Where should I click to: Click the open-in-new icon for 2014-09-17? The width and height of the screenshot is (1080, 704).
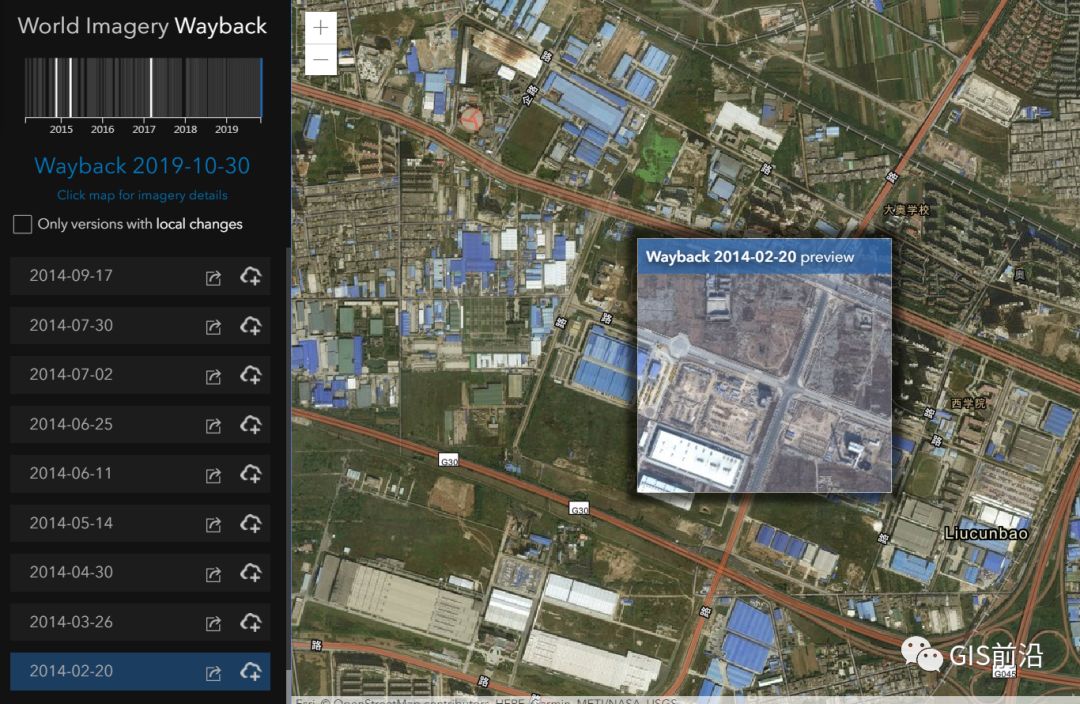point(213,276)
